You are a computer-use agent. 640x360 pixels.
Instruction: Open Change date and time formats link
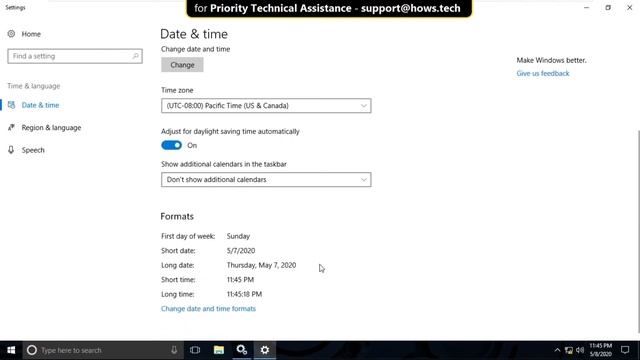[x=208, y=309]
